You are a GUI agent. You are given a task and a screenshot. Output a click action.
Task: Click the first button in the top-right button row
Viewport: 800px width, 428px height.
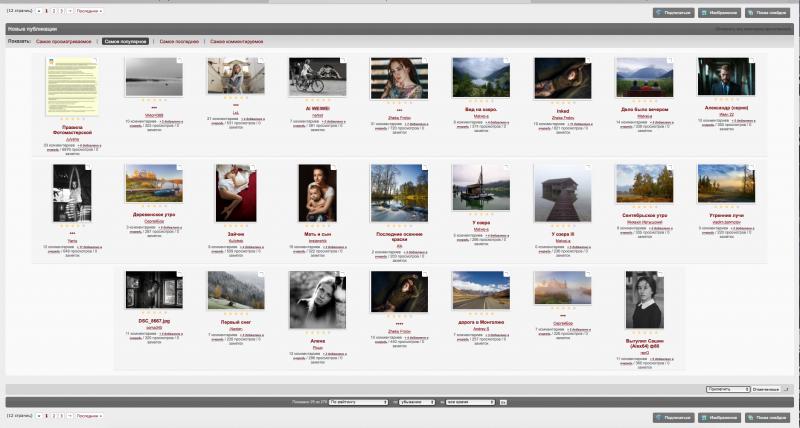[673, 13]
